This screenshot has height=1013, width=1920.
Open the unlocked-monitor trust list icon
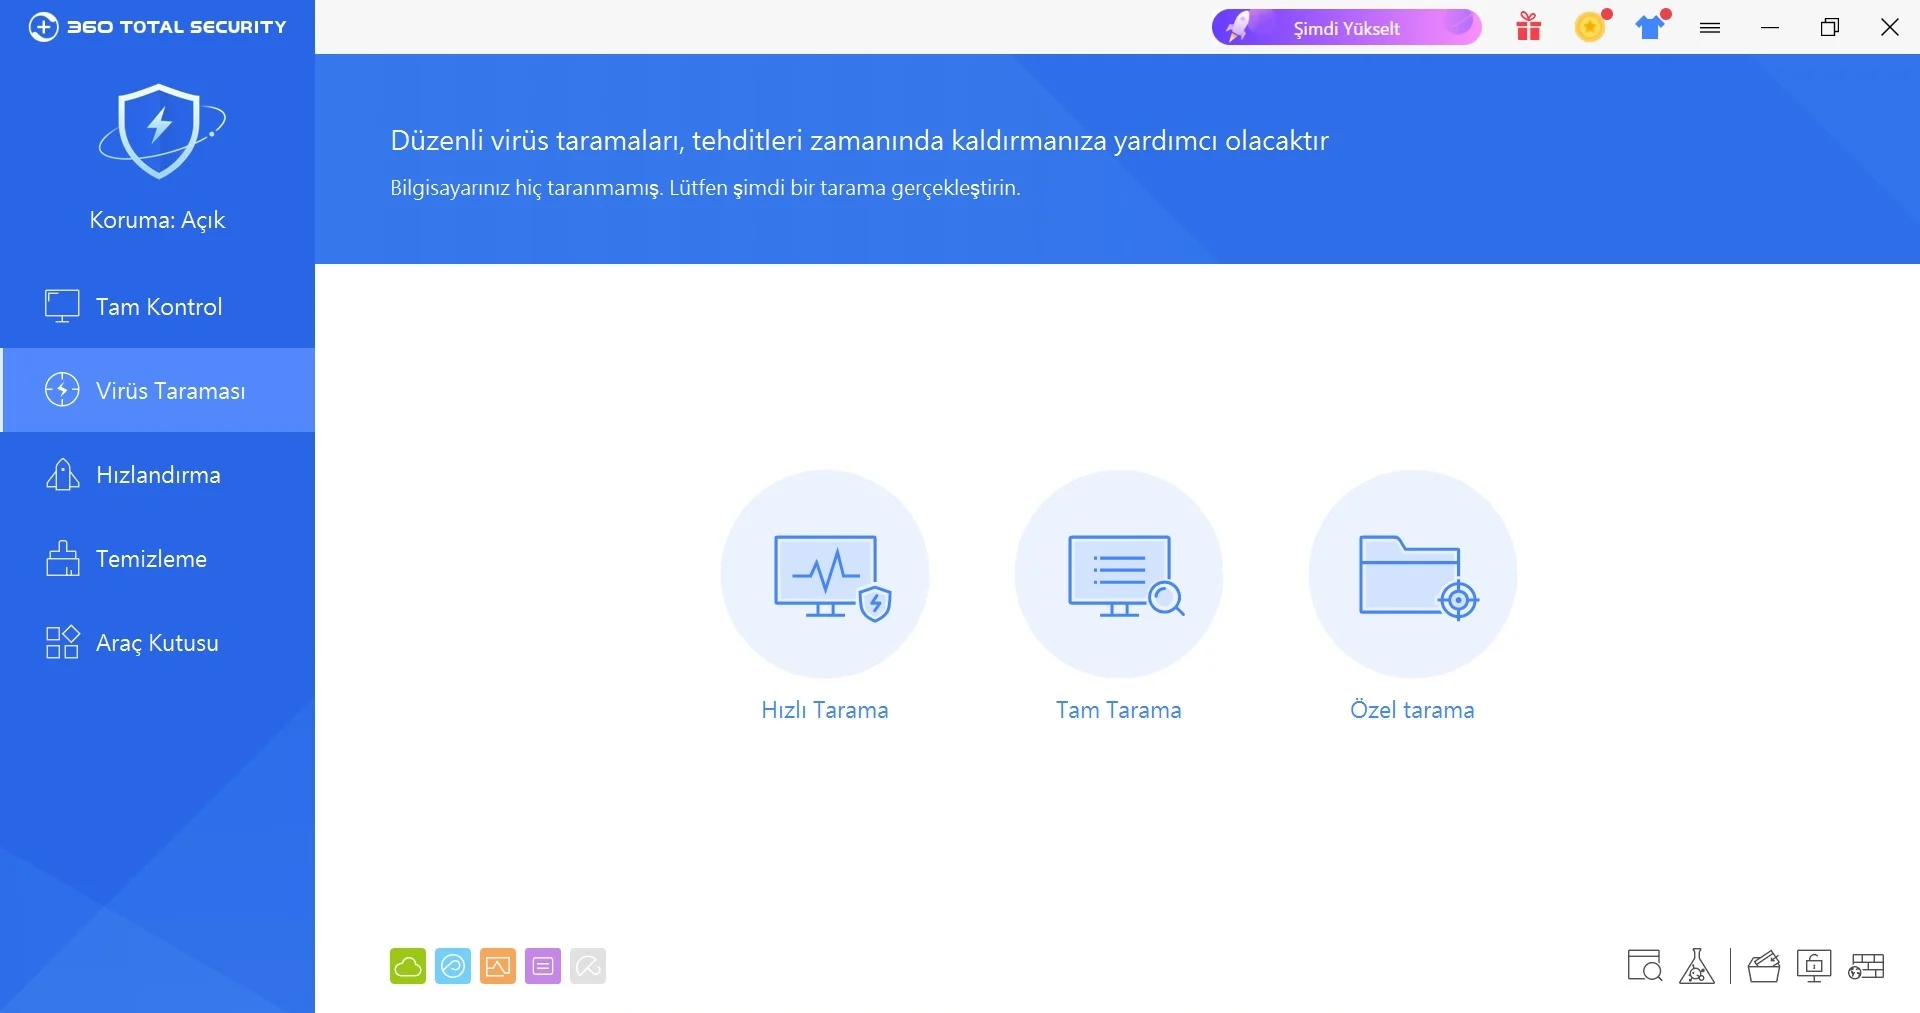point(1814,966)
